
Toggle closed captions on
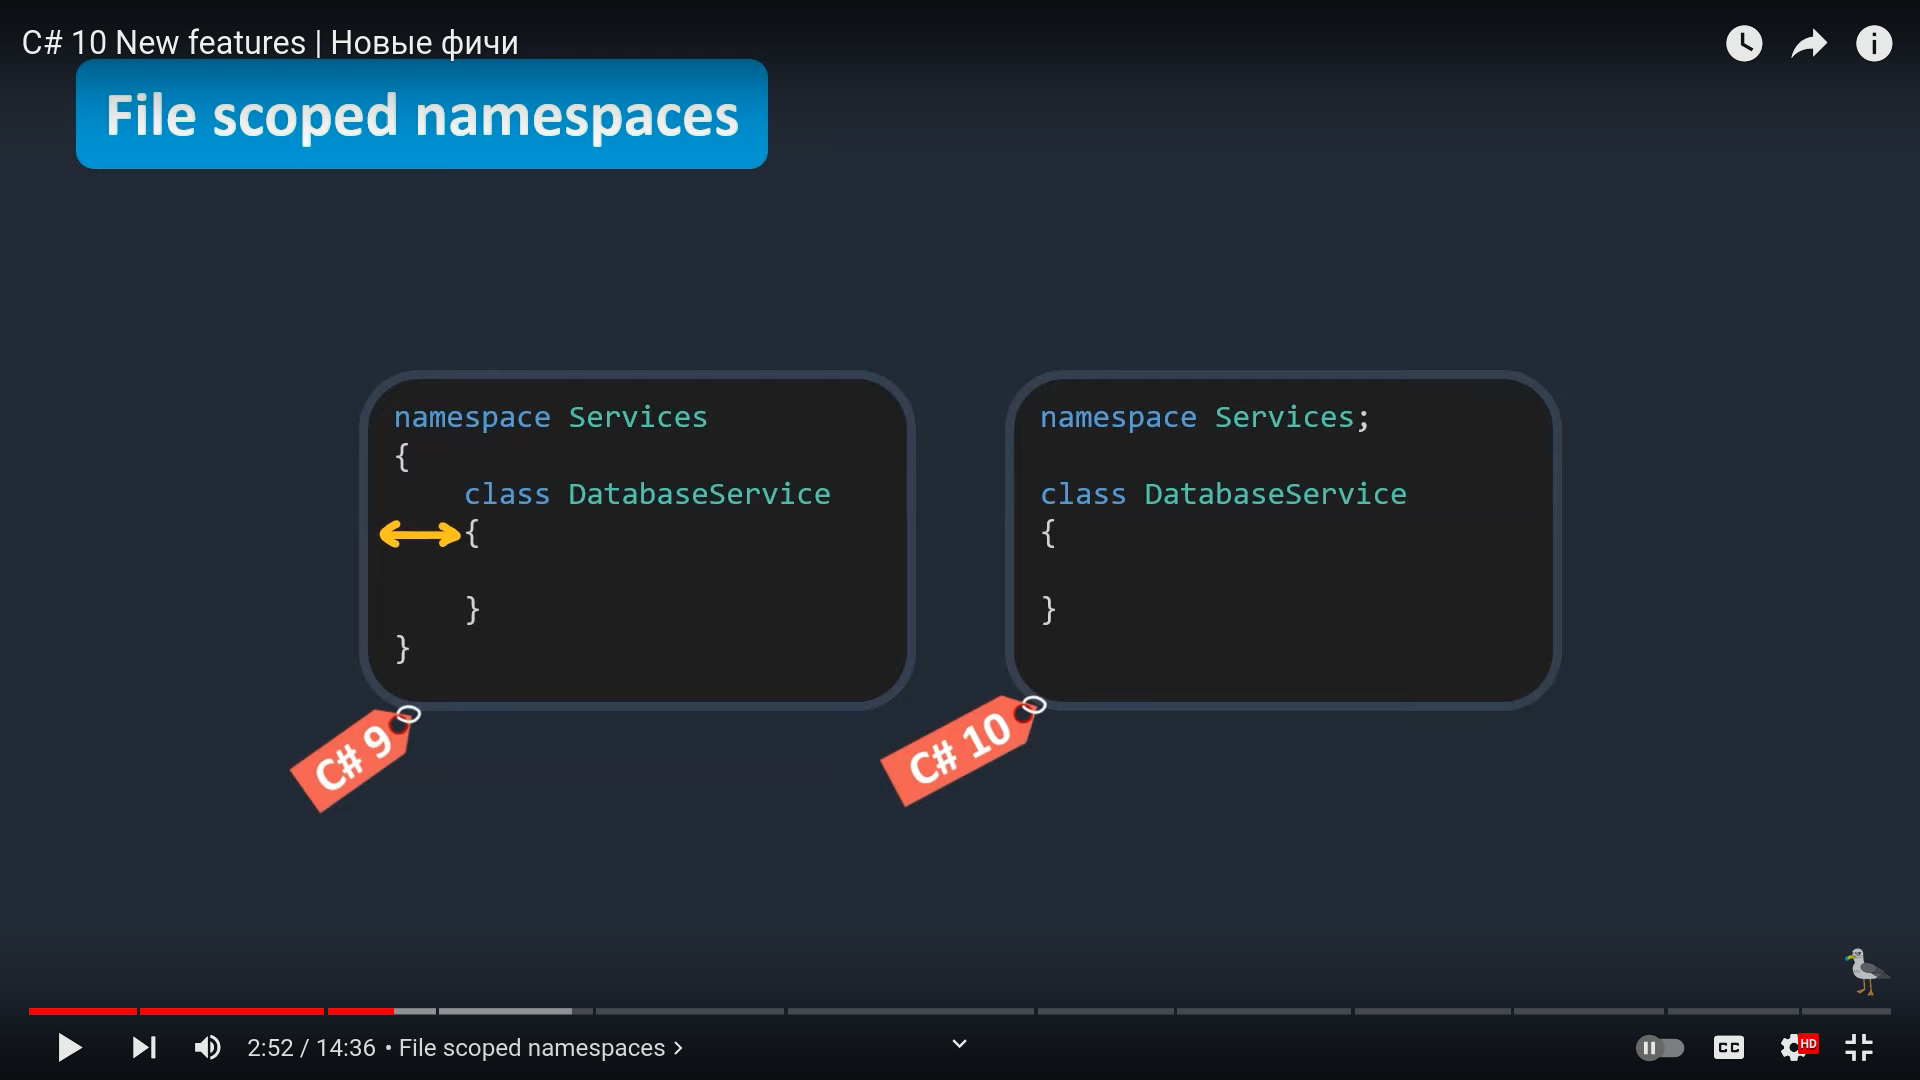(x=1728, y=1047)
